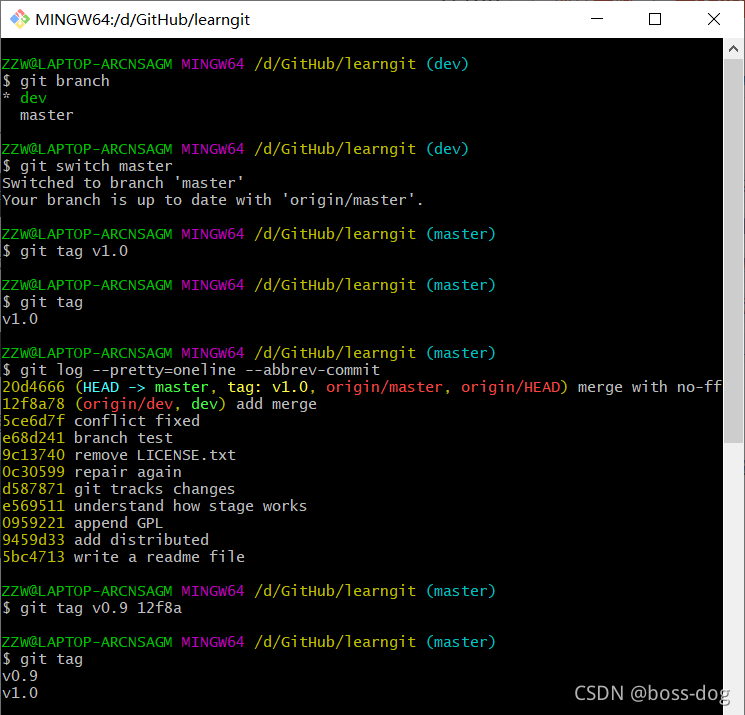
Task: Click the '* dev' branch entry
Action: pos(25,98)
